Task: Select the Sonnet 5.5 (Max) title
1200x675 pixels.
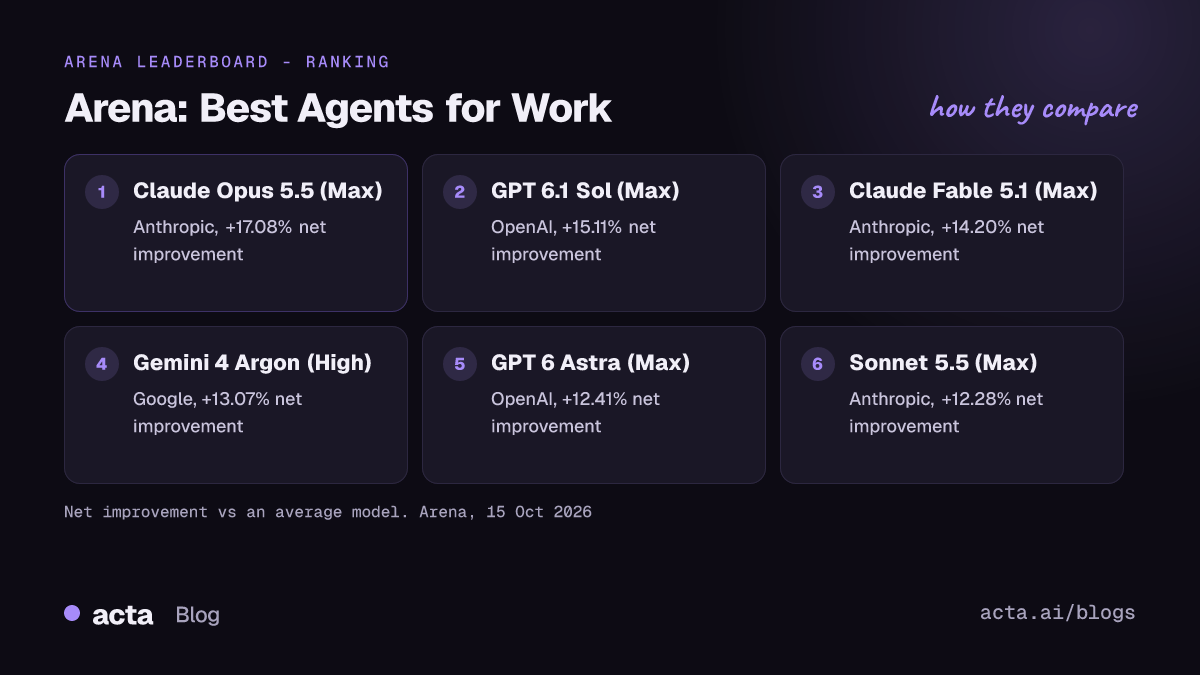Action: 943,363
